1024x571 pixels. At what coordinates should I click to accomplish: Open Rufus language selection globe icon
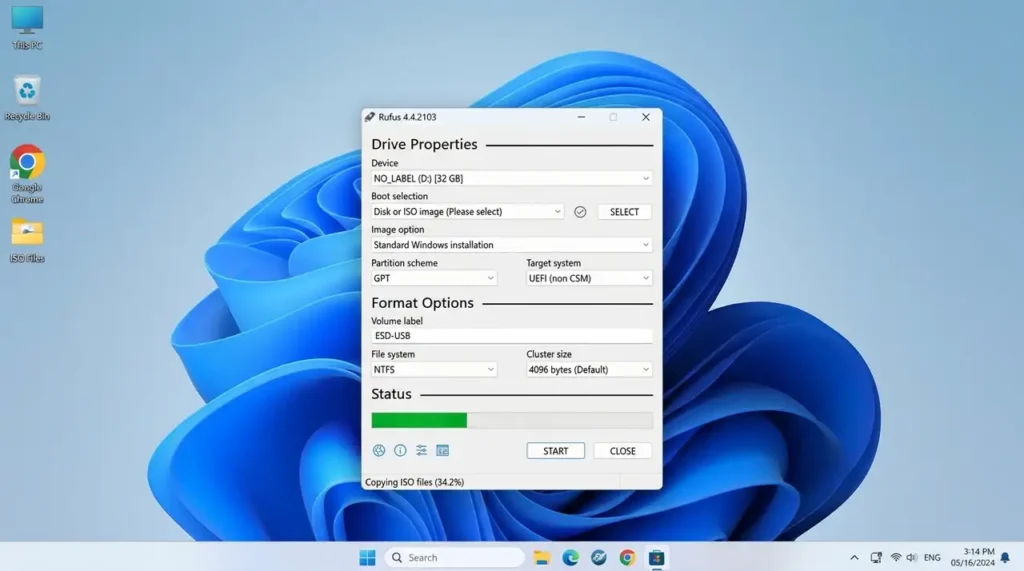379,450
